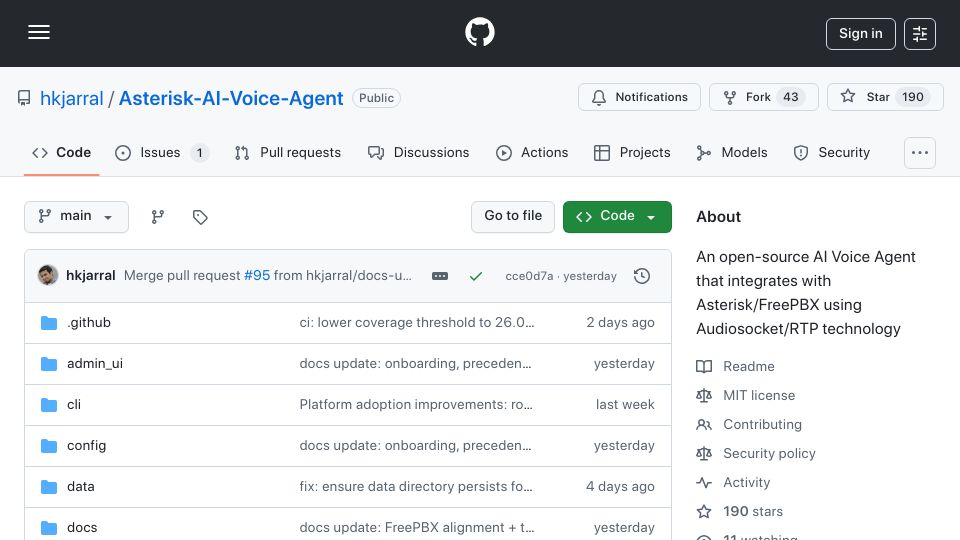This screenshot has height=540, width=960.
Task: Click the '4 days ago' timestamp for data
Action: 620,487
